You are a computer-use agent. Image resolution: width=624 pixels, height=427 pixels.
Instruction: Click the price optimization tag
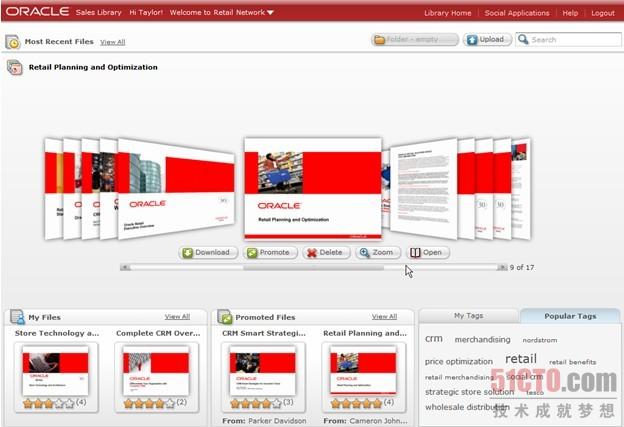pos(459,361)
